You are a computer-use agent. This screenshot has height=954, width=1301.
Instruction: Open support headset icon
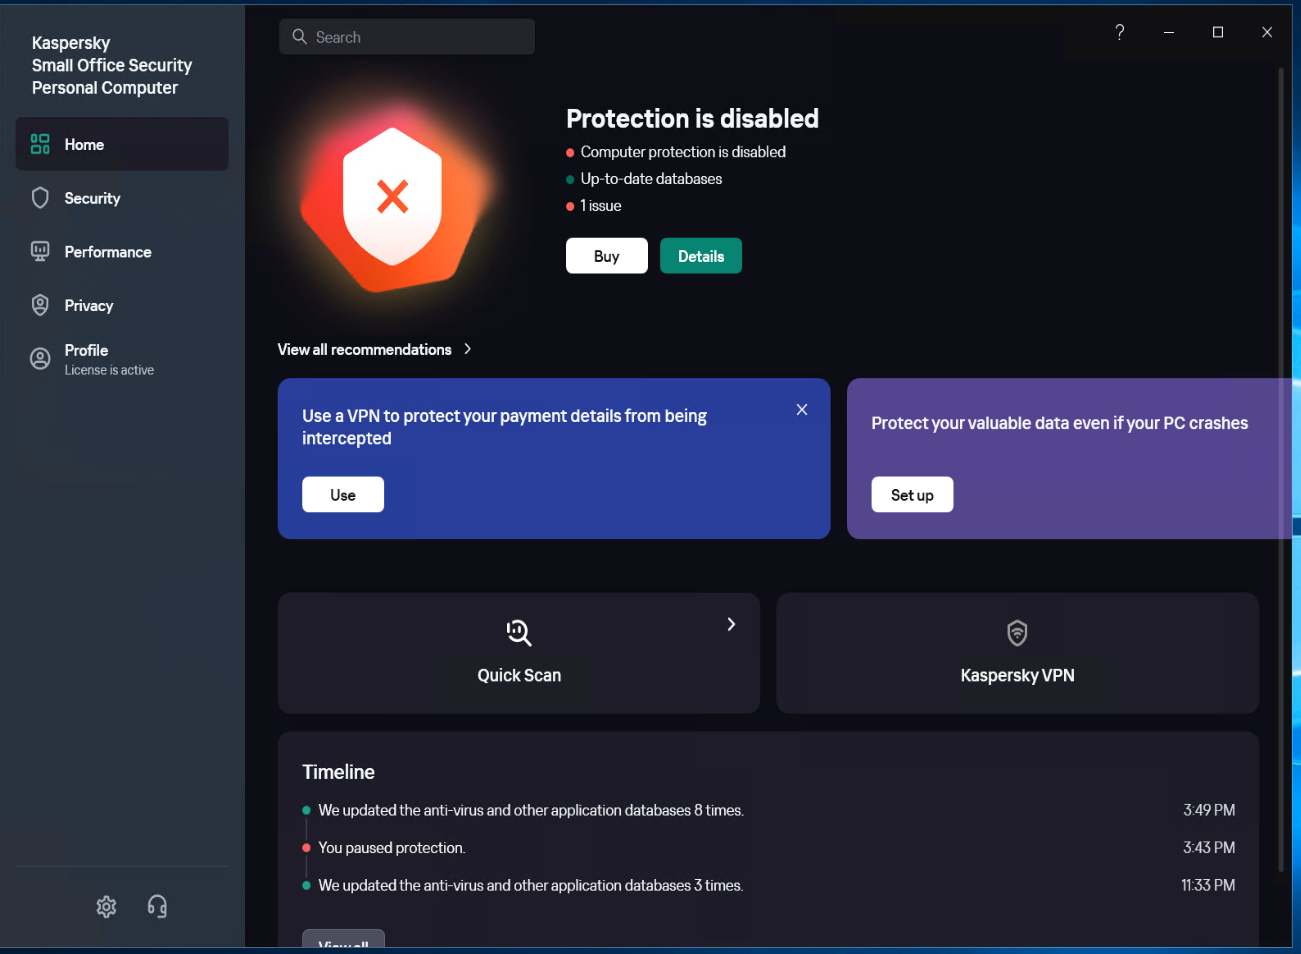tap(157, 907)
